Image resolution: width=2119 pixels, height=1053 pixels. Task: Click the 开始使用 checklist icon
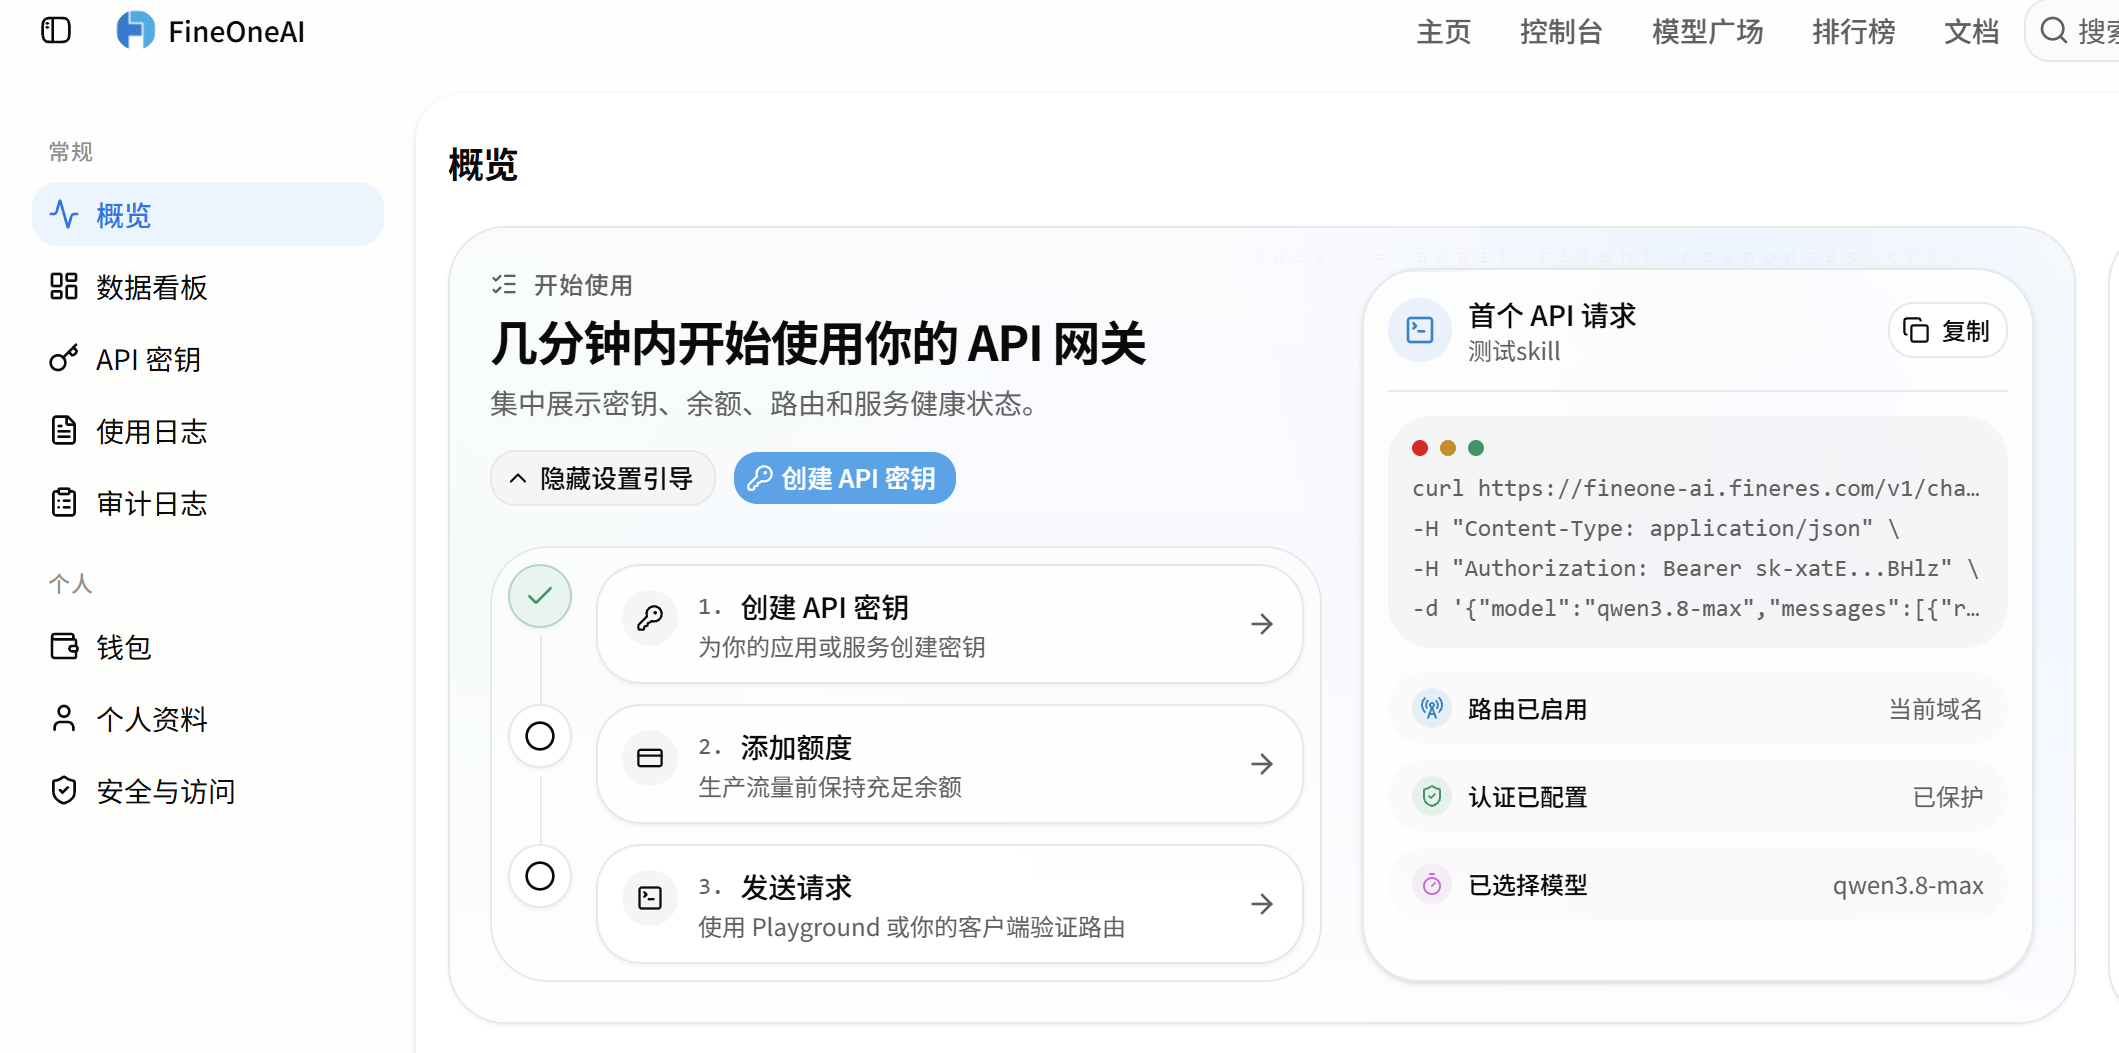[x=504, y=284]
